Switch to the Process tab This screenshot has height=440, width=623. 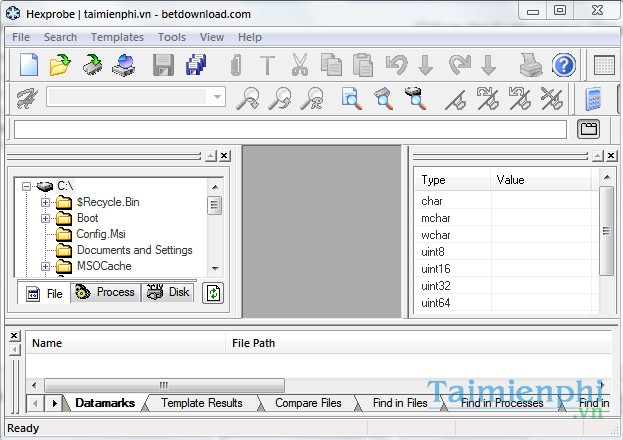pos(105,293)
